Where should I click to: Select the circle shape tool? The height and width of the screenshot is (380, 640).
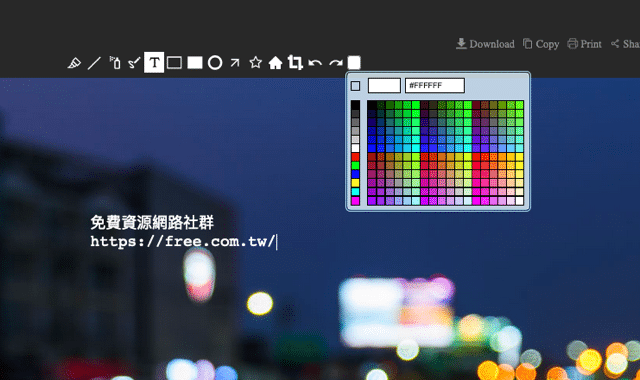click(x=215, y=63)
